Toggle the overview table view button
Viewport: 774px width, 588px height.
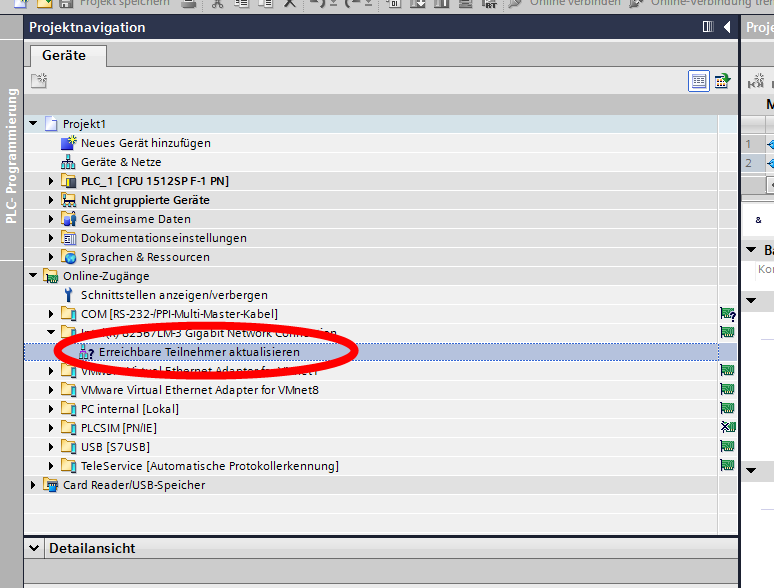pyautogui.click(x=699, y=81)
